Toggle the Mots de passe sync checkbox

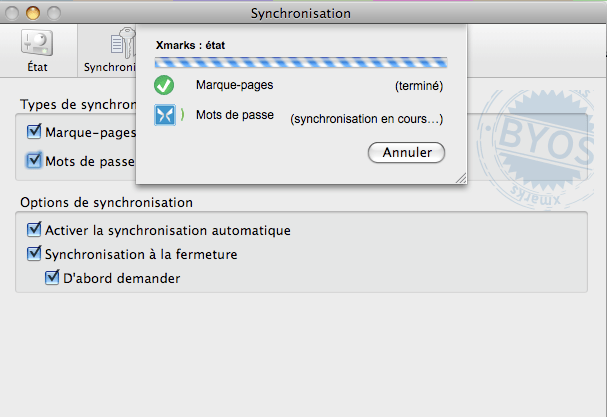pos(34,160)
